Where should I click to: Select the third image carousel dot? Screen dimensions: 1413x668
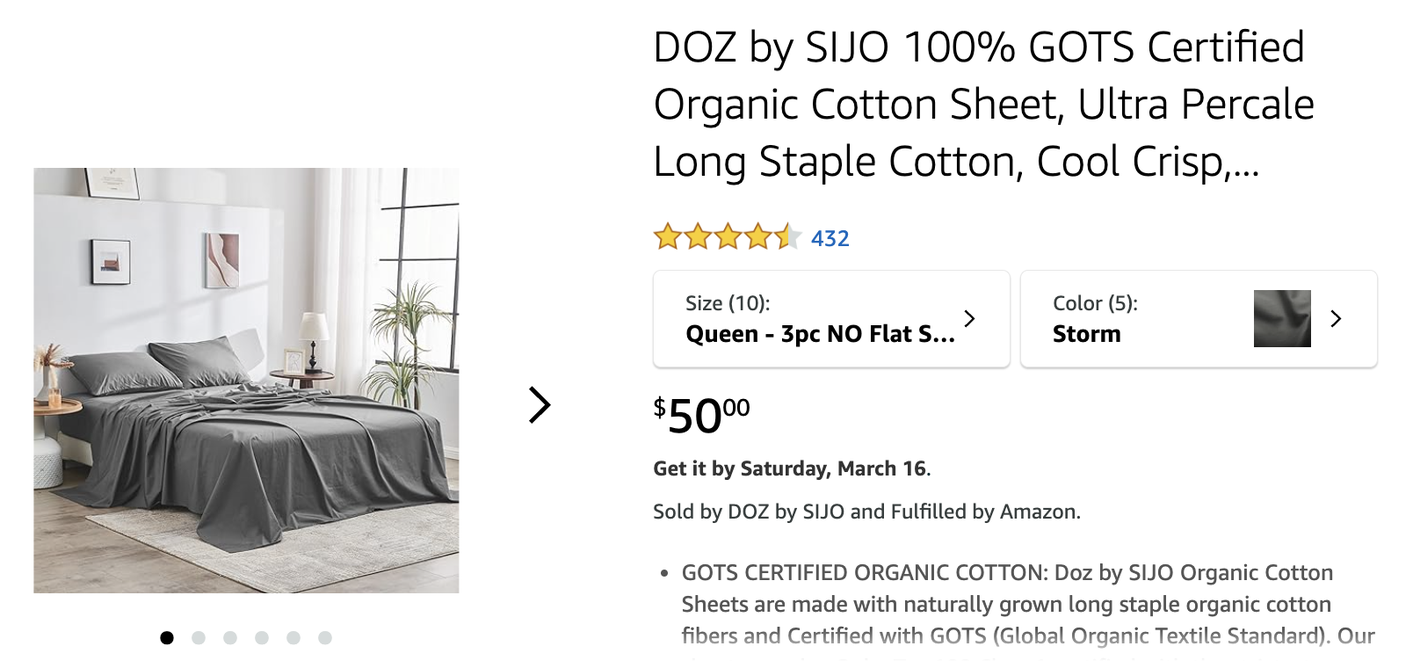230,637
